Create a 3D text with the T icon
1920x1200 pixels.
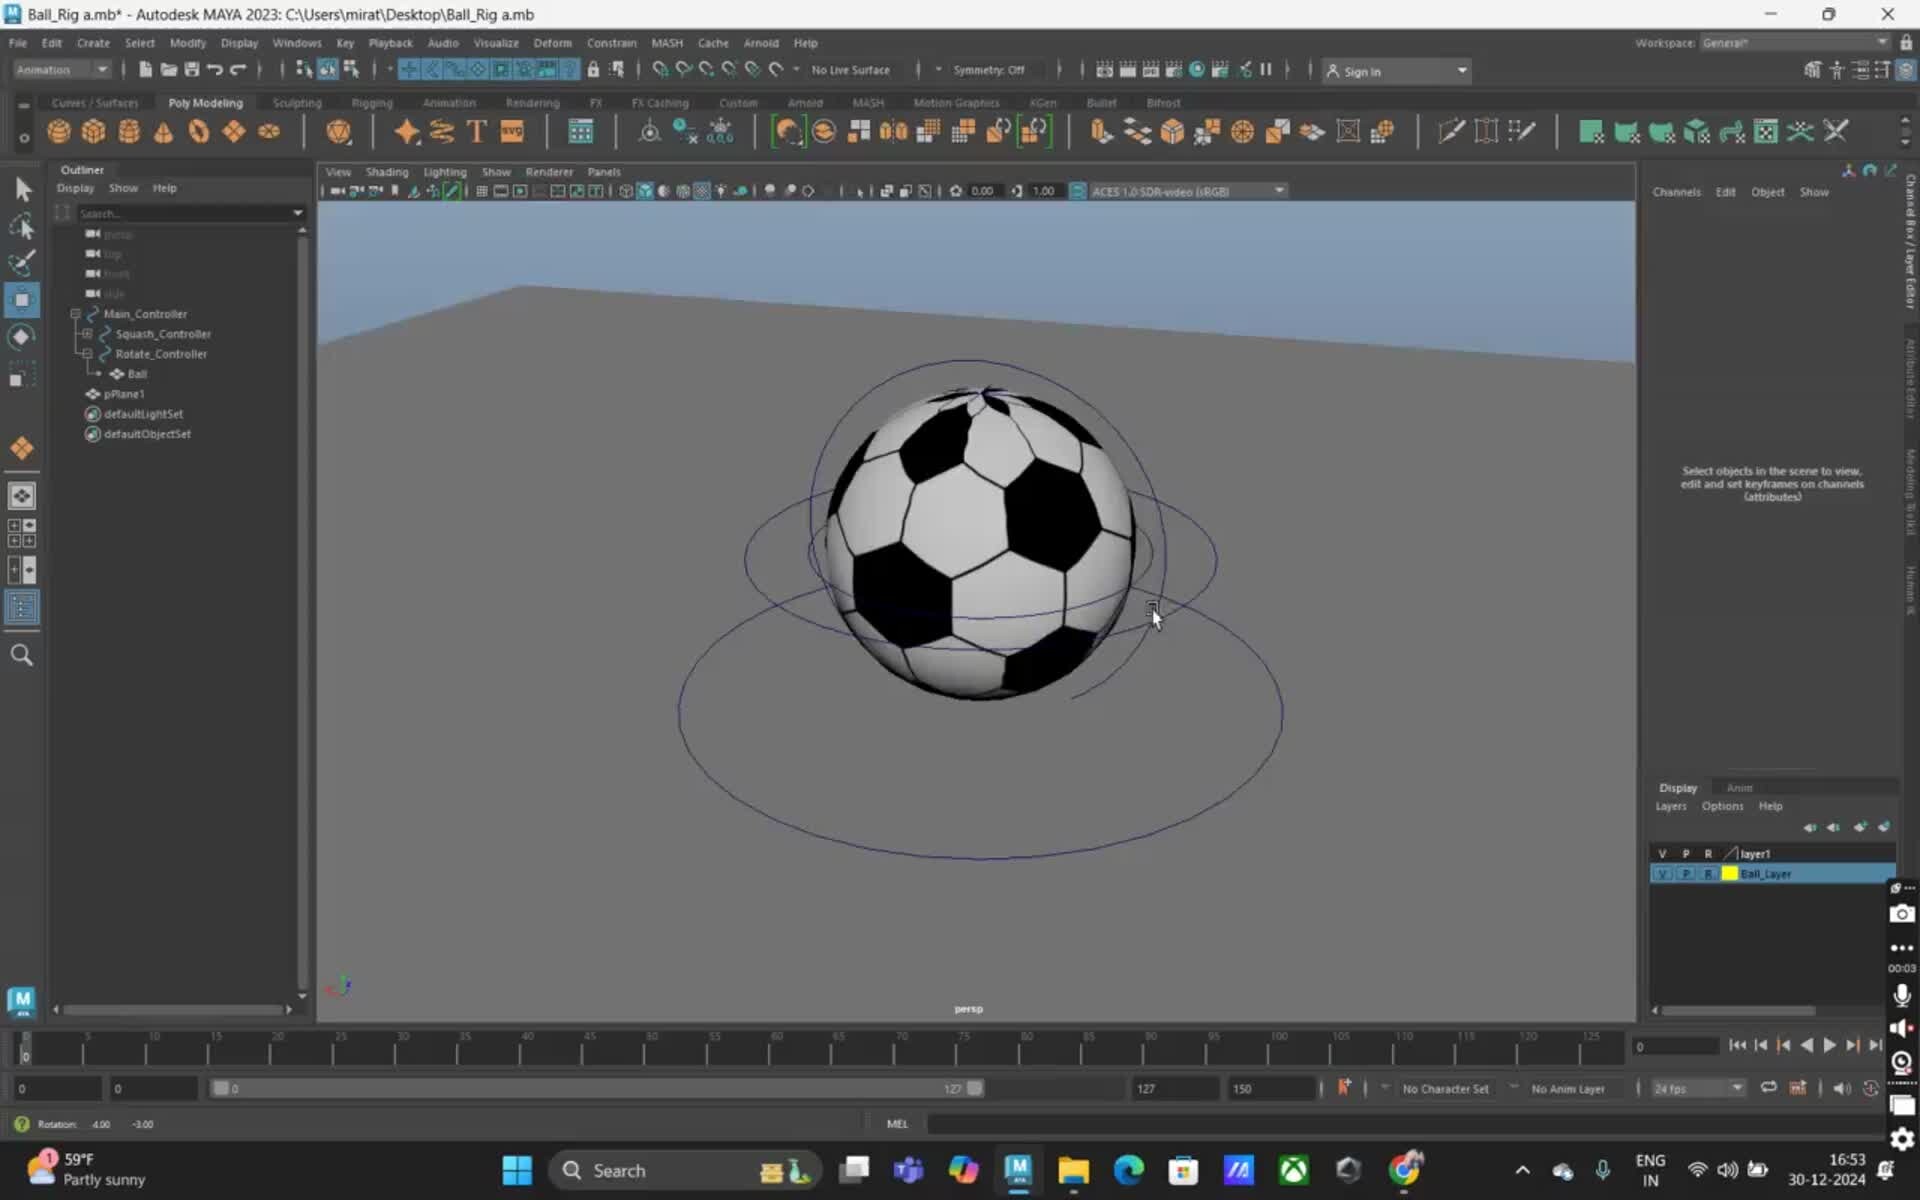[476, 131]
